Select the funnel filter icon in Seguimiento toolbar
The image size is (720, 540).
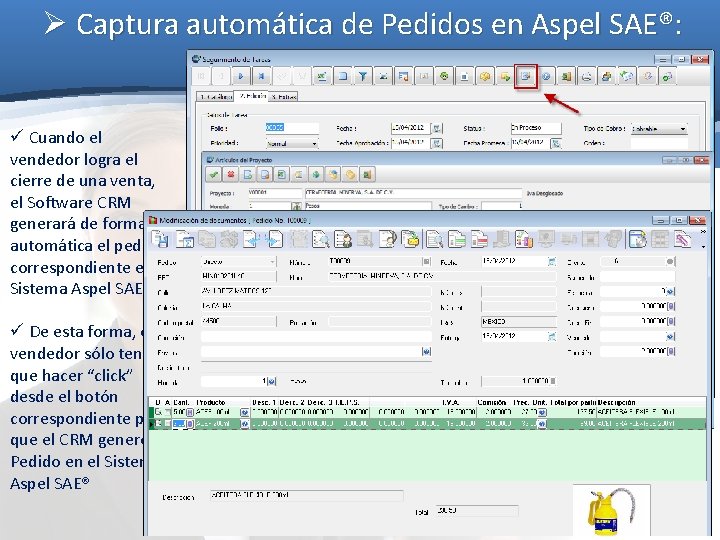point(363,77)
